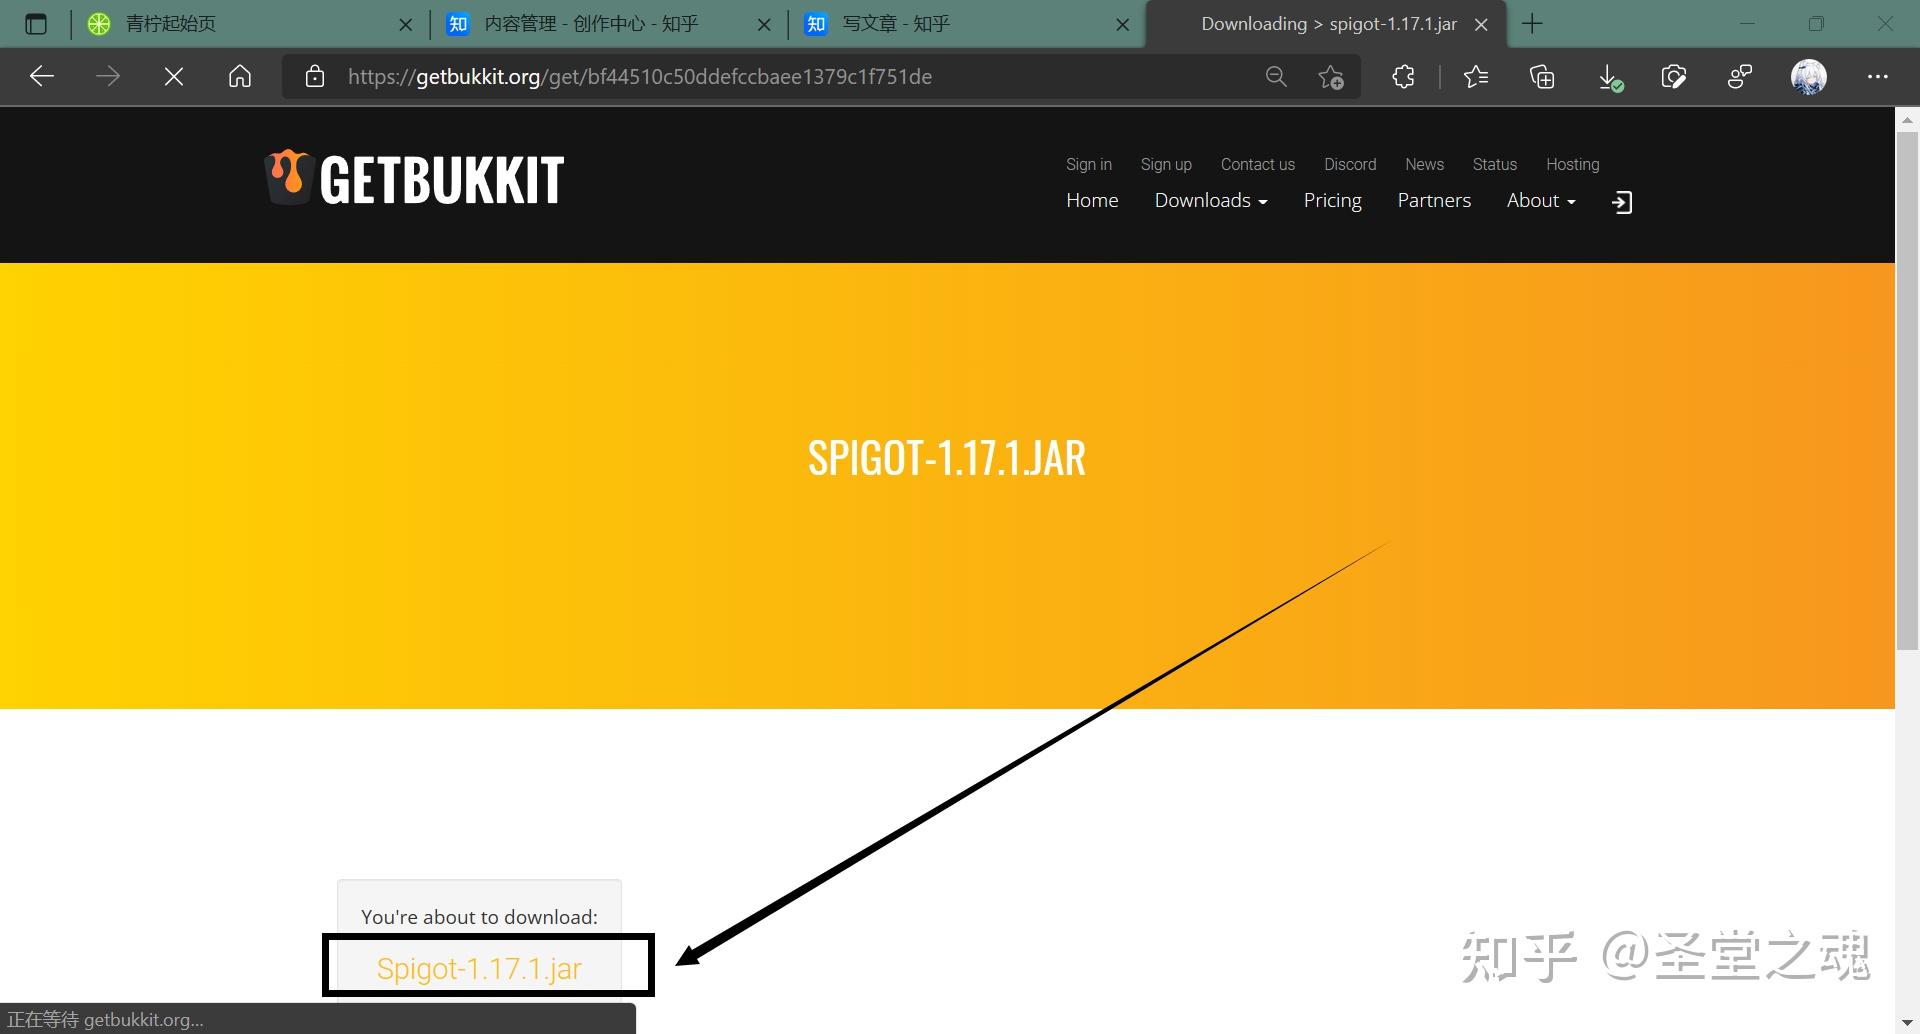Open the zoom magnifier in address bar
Viewport: 1920px width, 1034px height.
click(x=1276, y=76)
